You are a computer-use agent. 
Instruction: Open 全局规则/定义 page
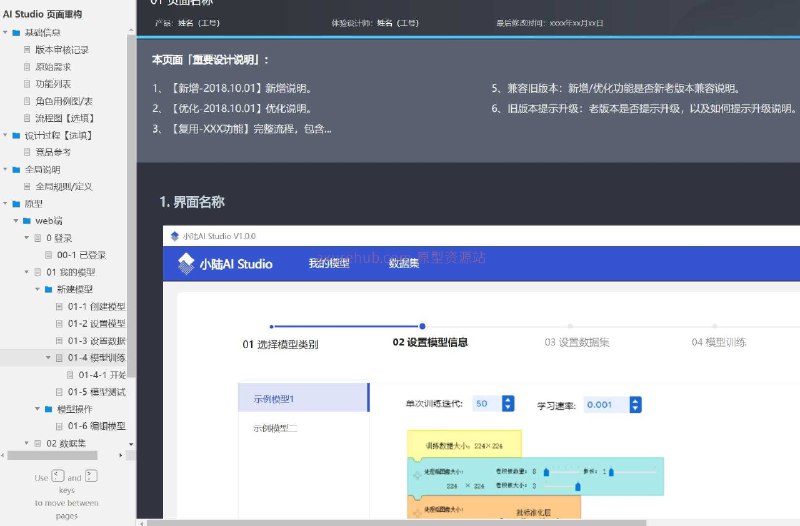pos(64,186)
